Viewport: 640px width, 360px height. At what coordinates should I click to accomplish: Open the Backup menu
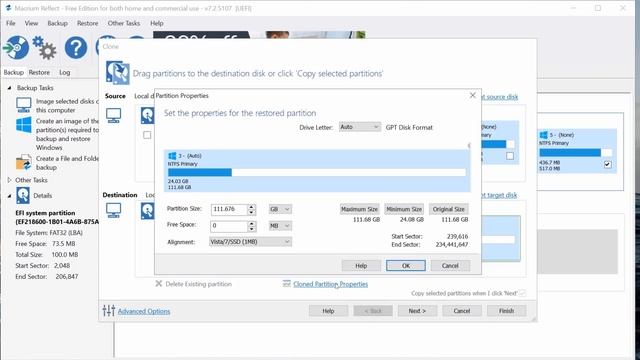tap(58, 23)
